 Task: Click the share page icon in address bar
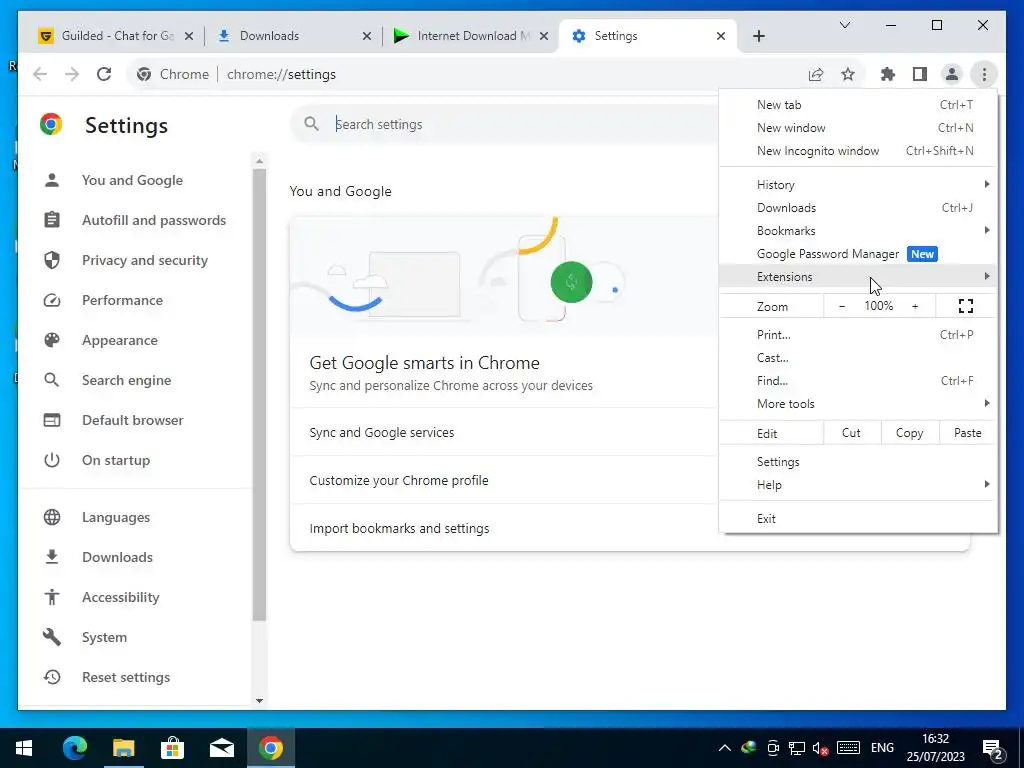point(816,74)
